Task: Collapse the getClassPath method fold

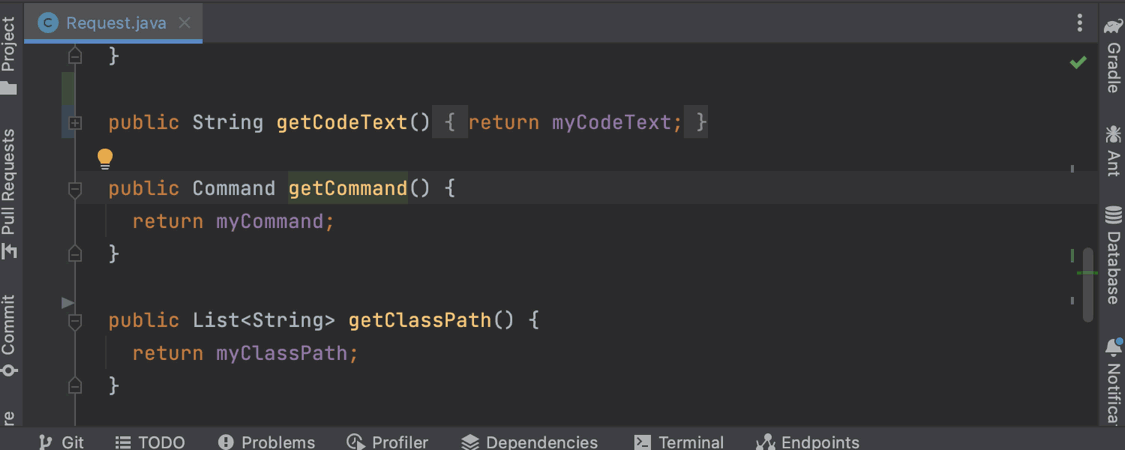Action: point(74,322)
